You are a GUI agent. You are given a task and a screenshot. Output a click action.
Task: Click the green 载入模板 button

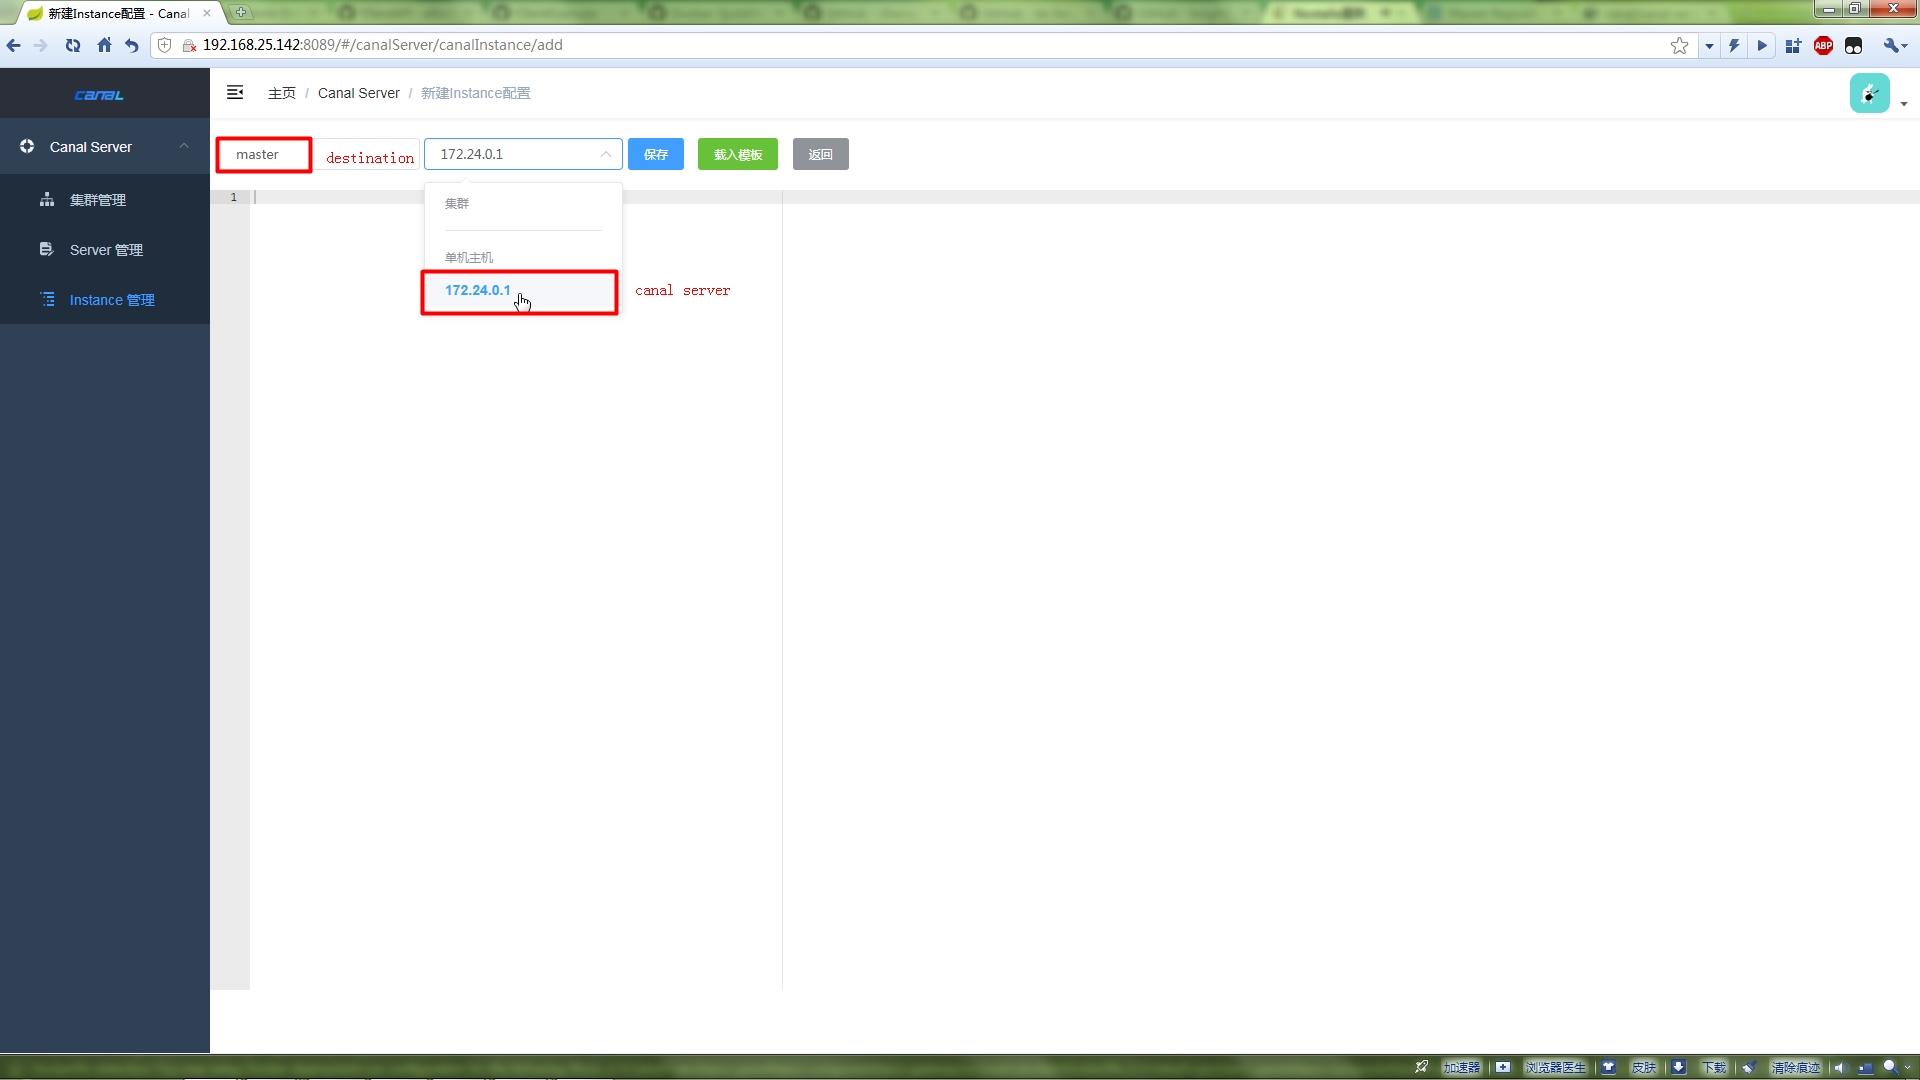pos(738,154)
